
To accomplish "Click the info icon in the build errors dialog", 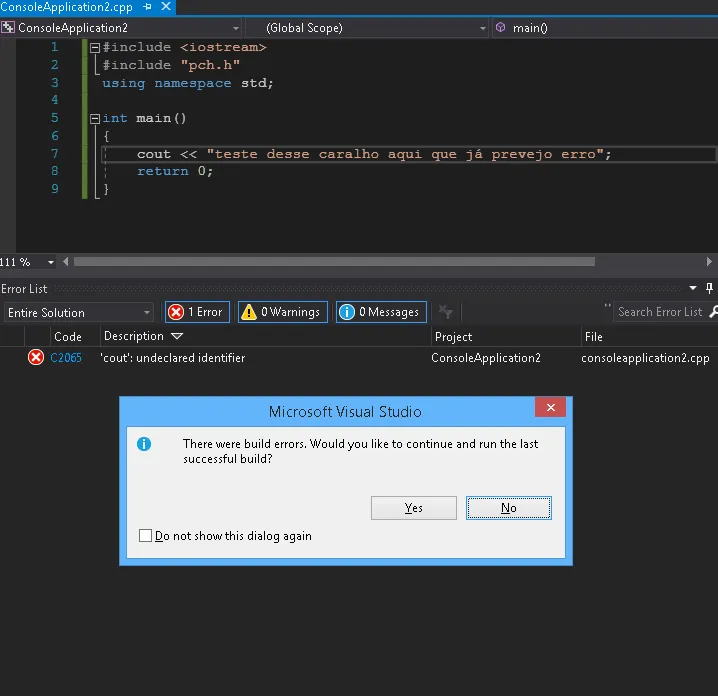I will pos(144,444).
